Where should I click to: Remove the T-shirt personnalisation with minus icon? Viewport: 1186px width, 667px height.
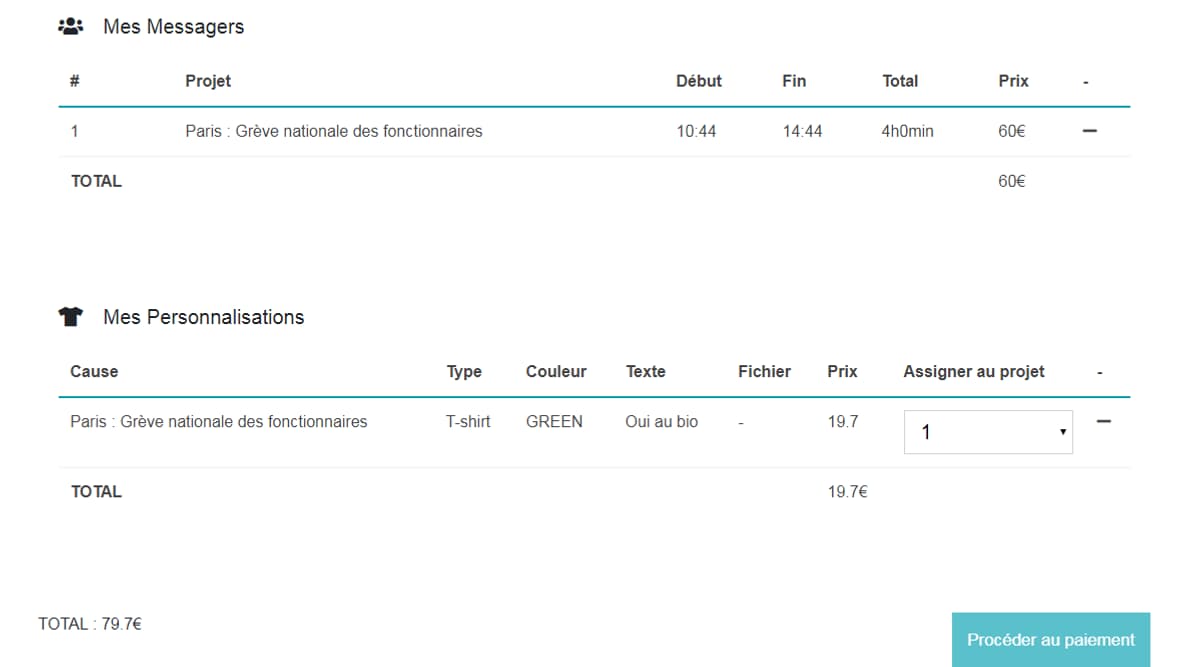click(x=1104, y=421)
